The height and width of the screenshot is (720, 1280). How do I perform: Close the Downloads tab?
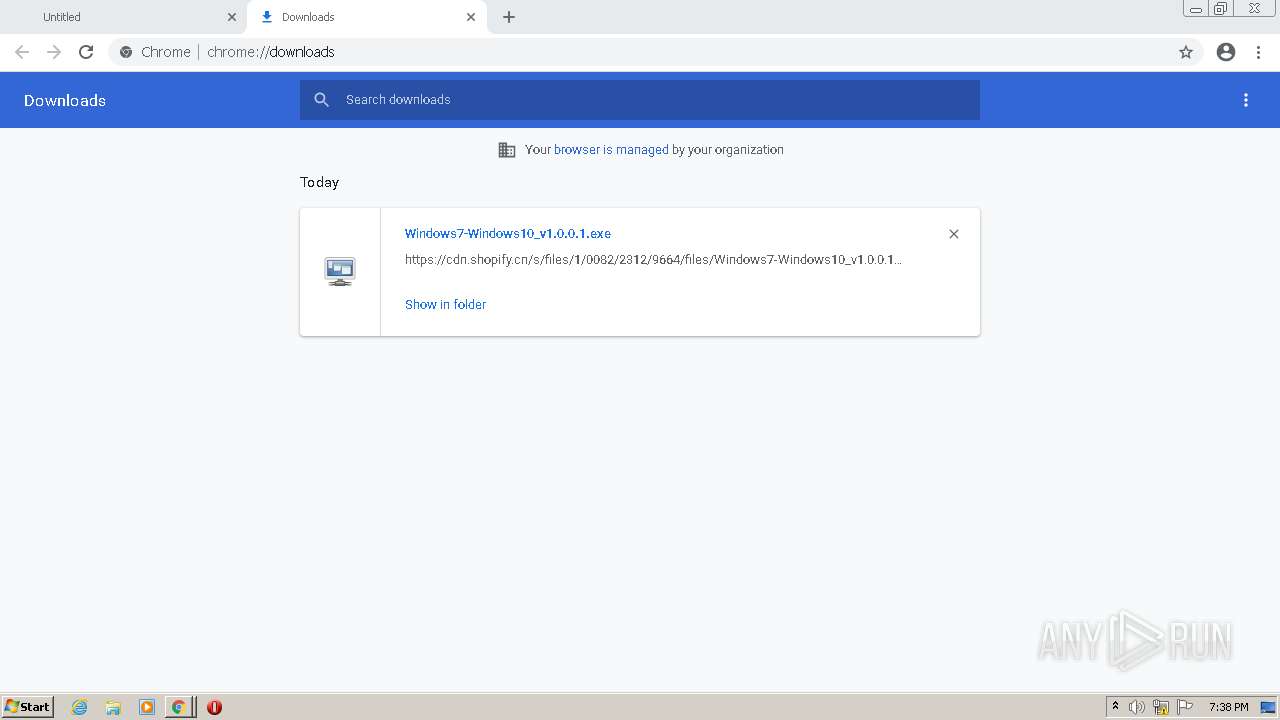pyautogui.click(x=471, y=17)
